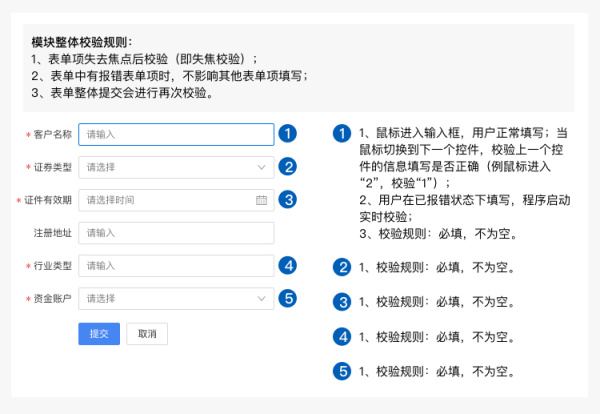
Task: Click badge 4 beside 行业类型 field
Action: pos(288,266)
